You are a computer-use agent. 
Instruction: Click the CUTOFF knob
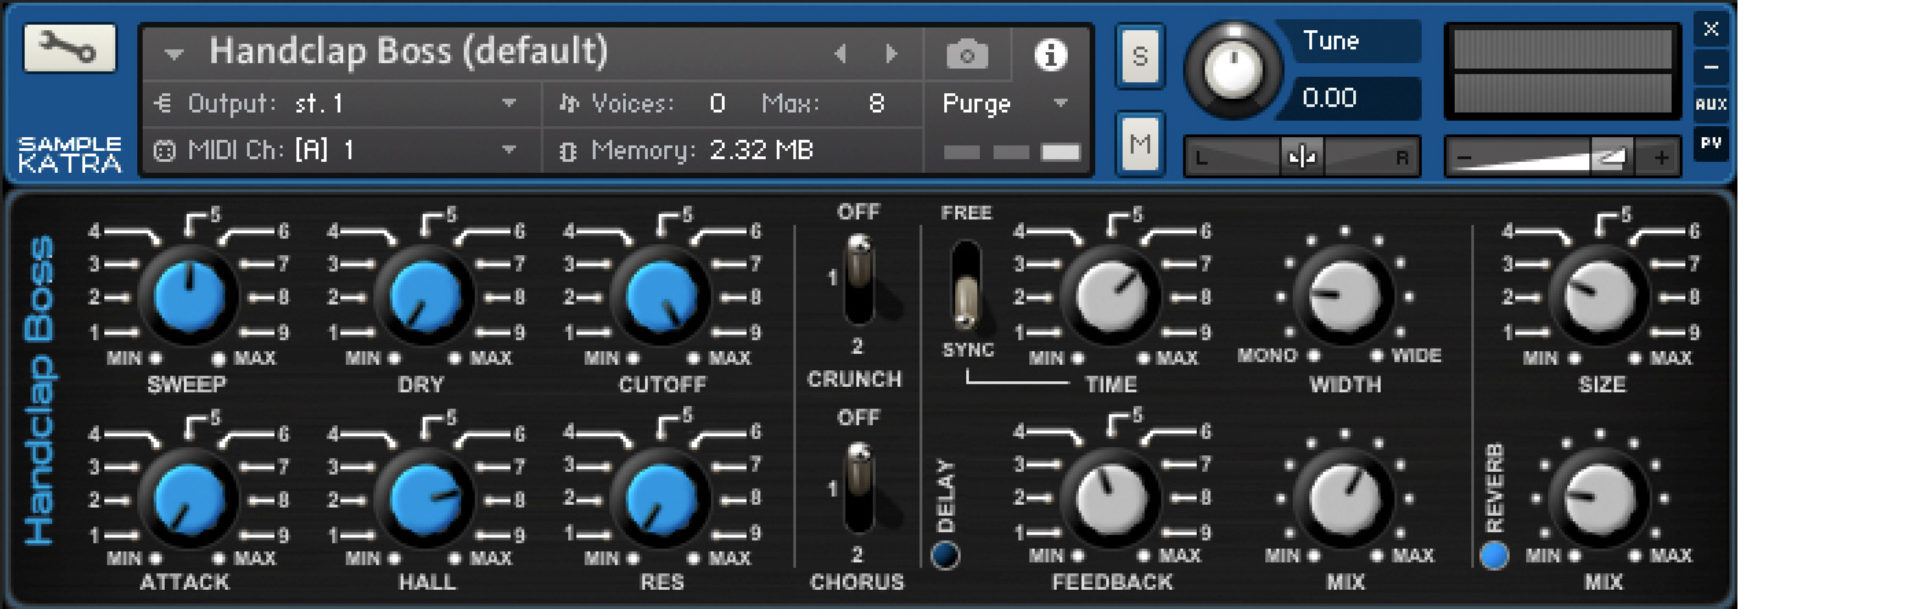pos(661,296)
